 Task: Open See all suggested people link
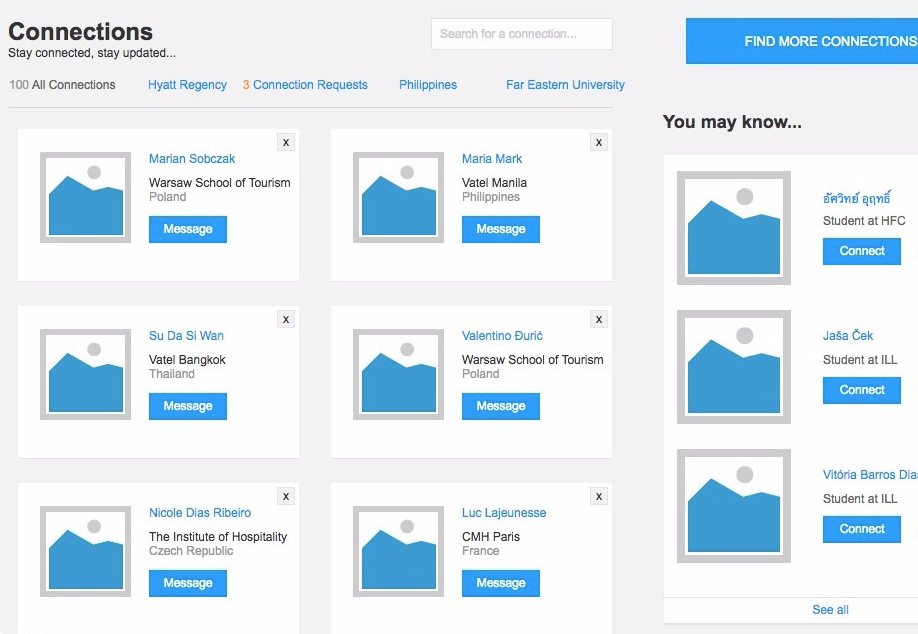[x=830, y=610]
